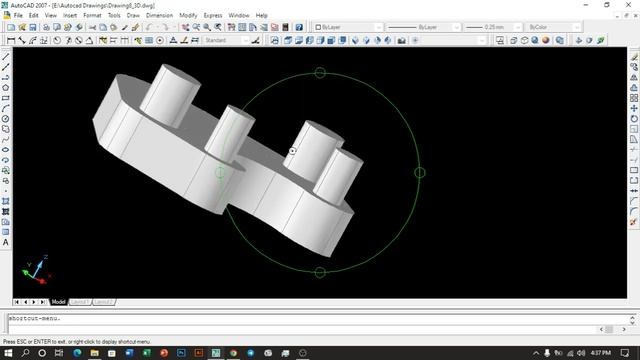Open the linetype ByLayer dropdown
This screenshot has width=640, height=360.
point(423,27)
